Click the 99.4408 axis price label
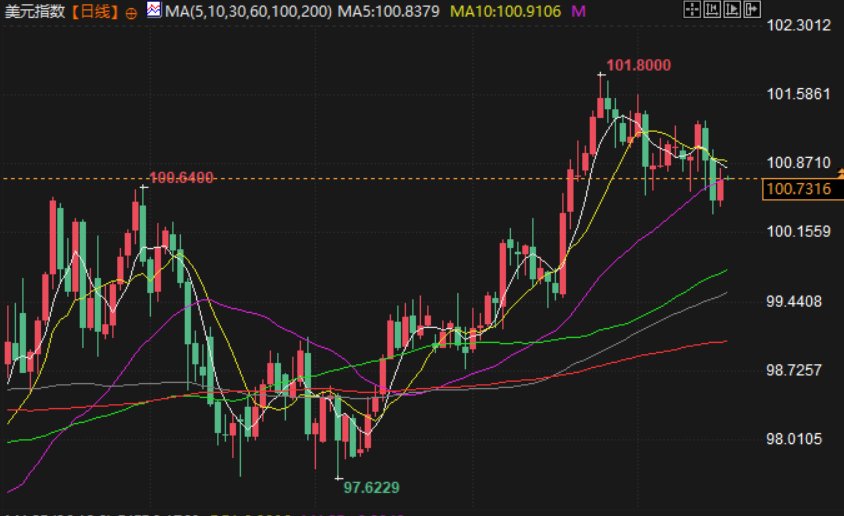This screenshot has height=516, width=844. point(794,301)
